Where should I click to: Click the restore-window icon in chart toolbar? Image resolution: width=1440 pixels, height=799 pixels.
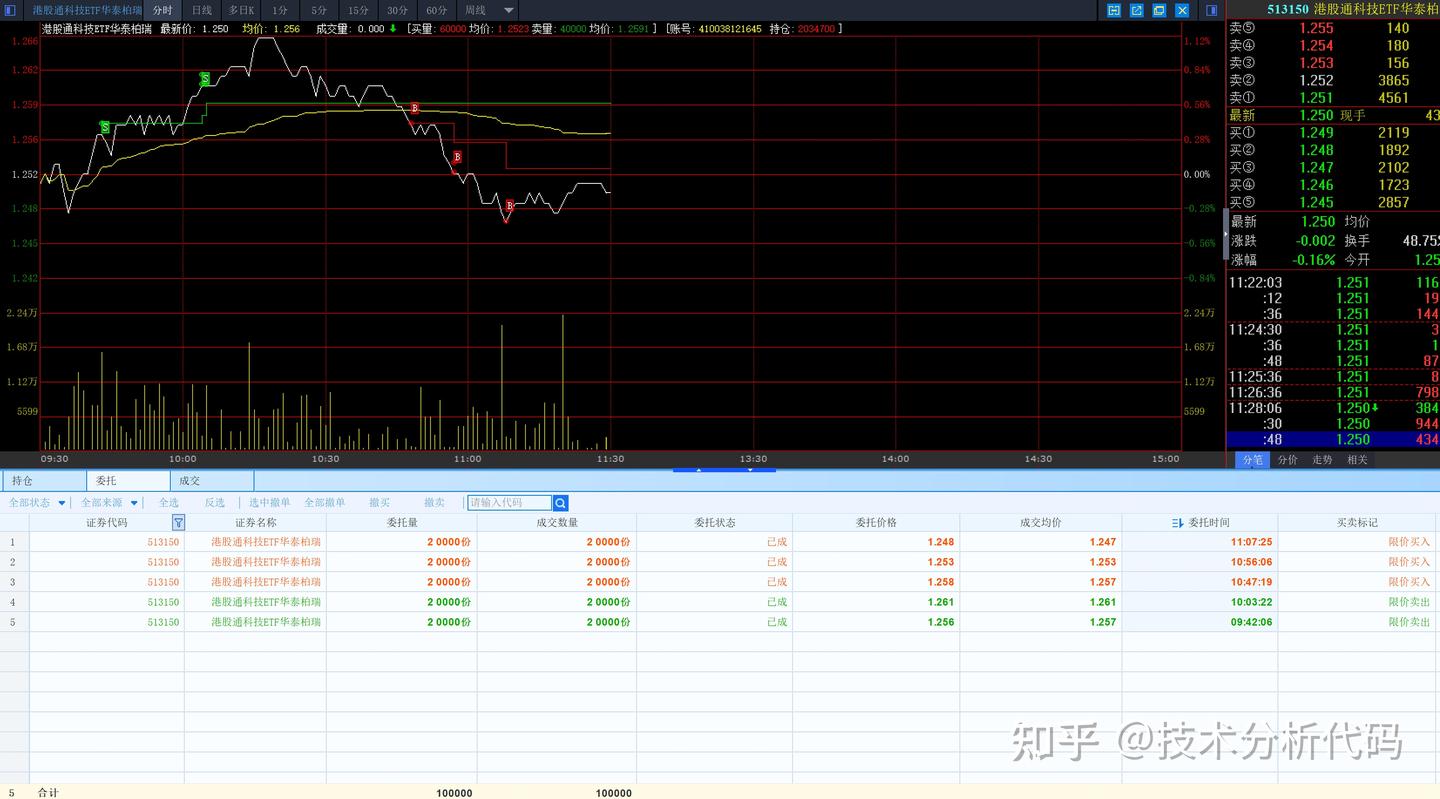(x=1159, y=10)
